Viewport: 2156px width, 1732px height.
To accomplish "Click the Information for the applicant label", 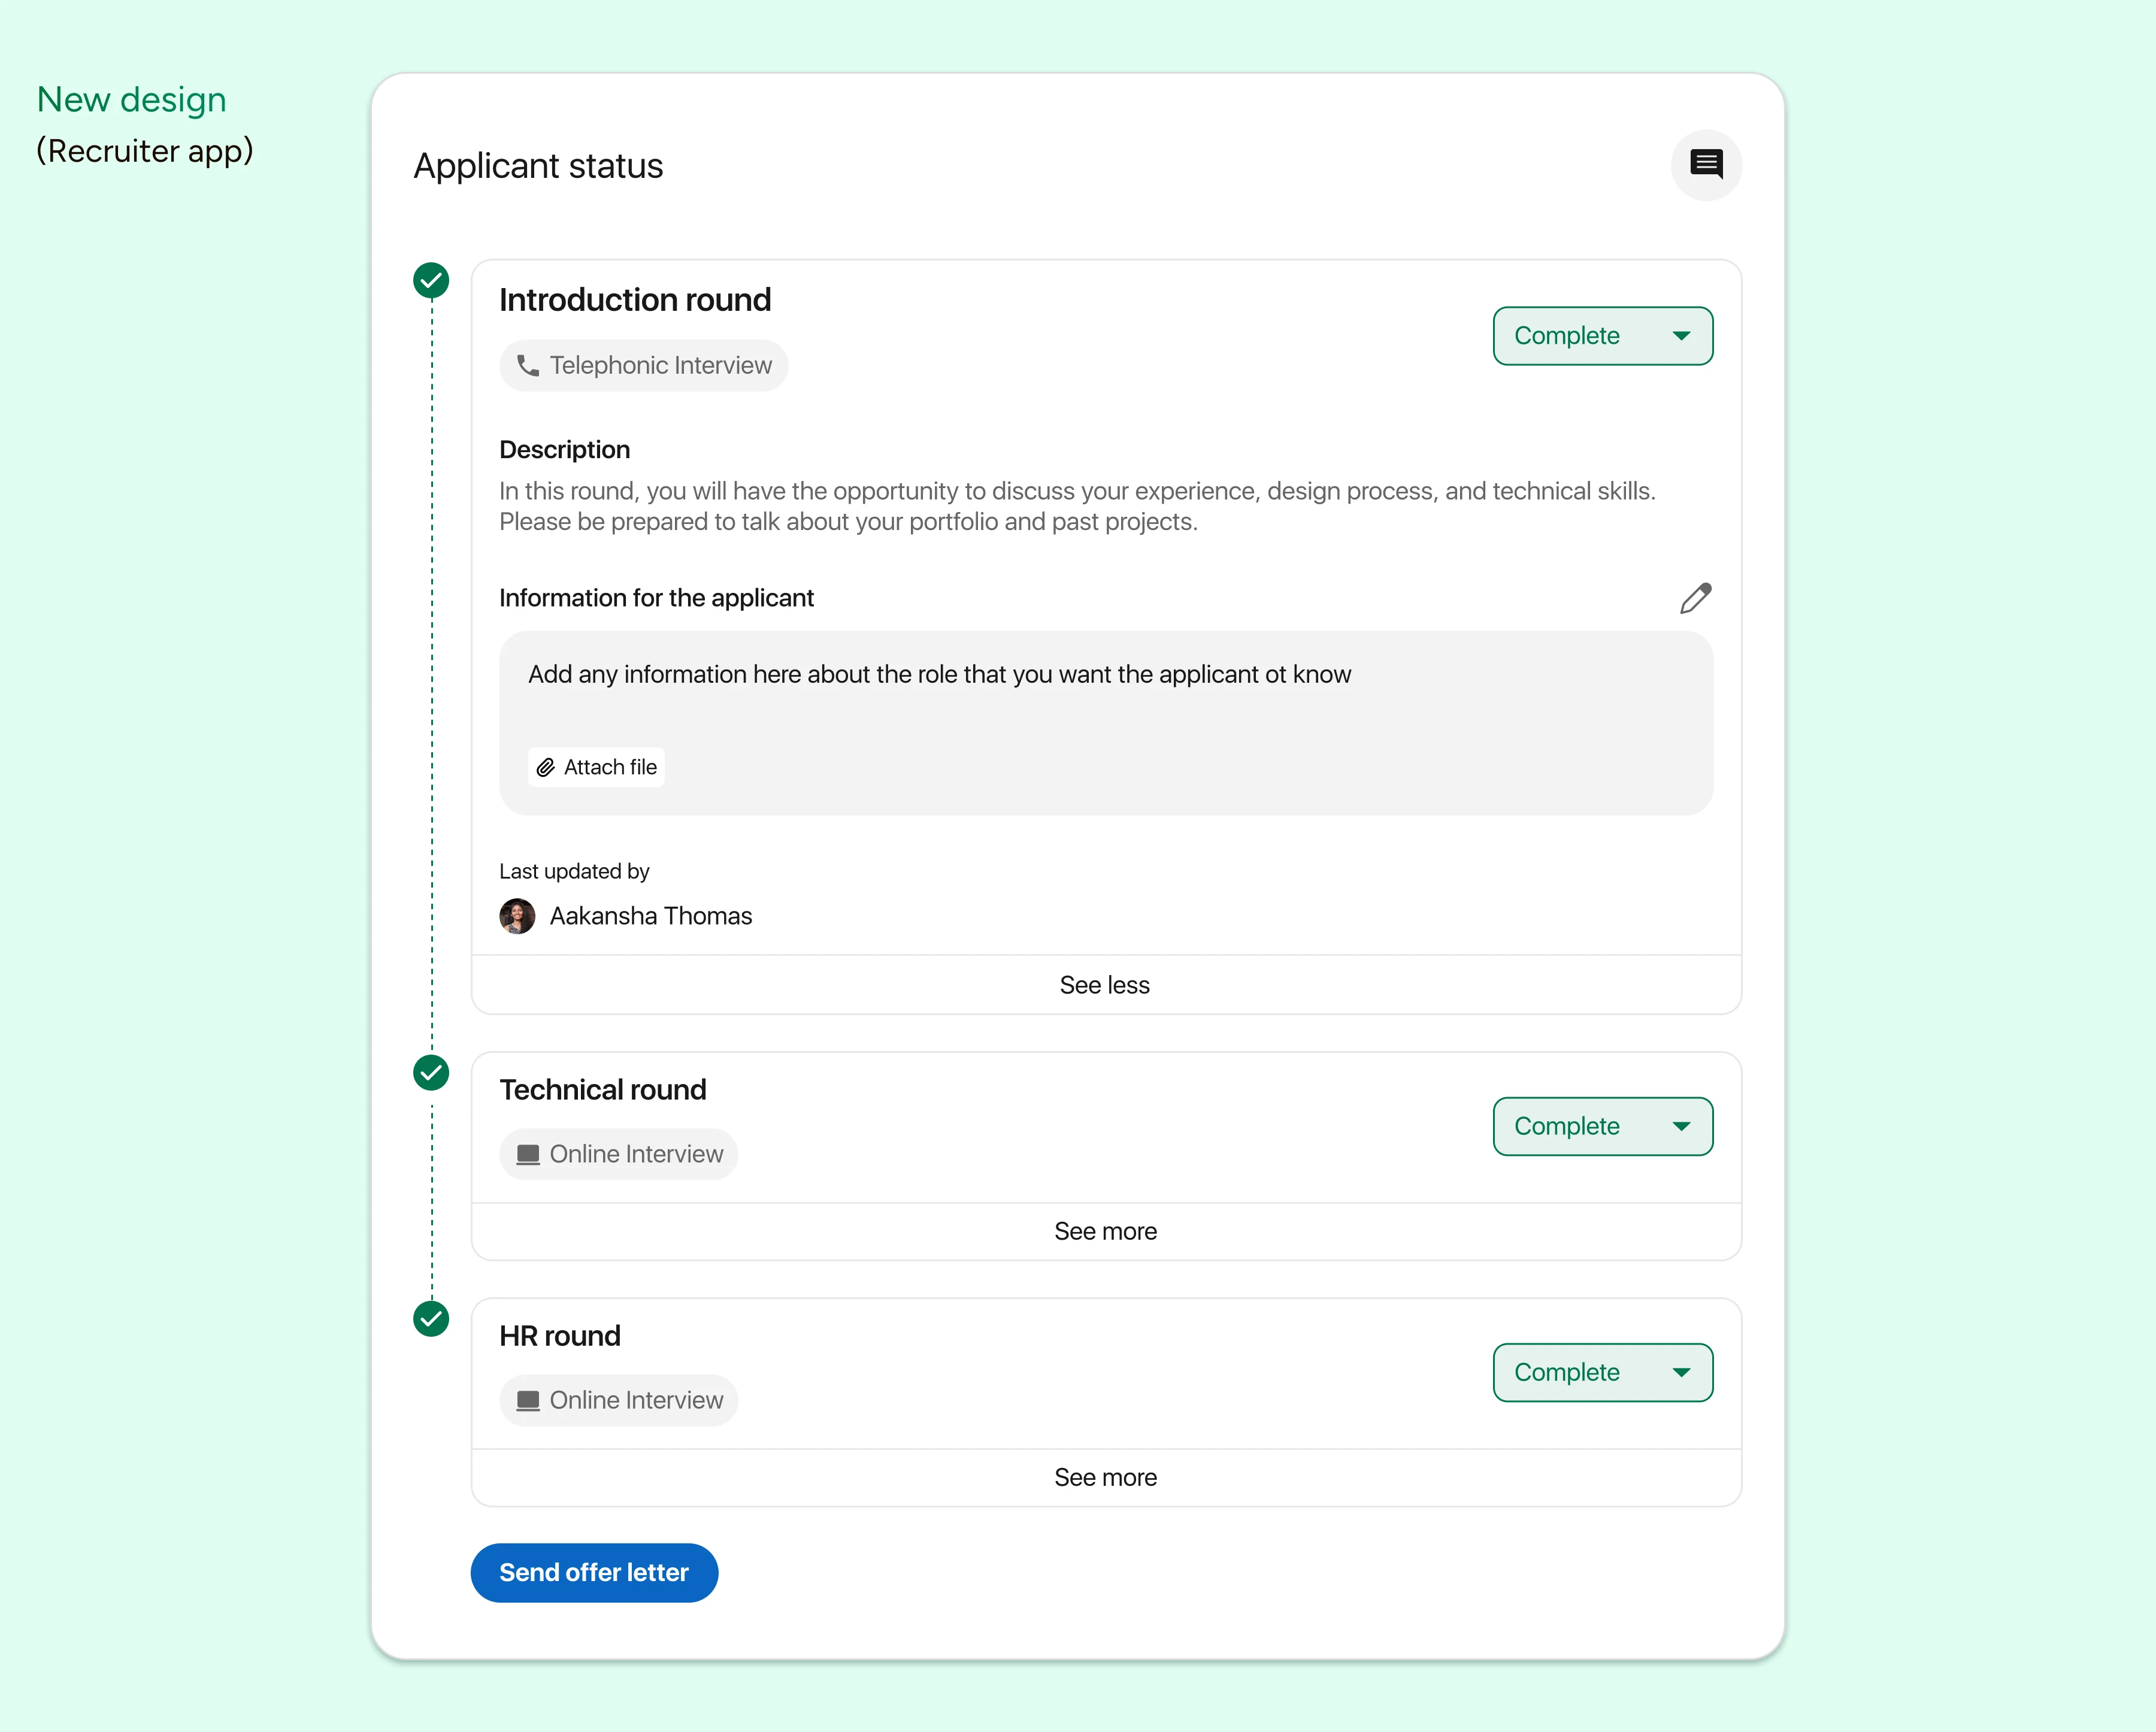I will tap(656, 598).
